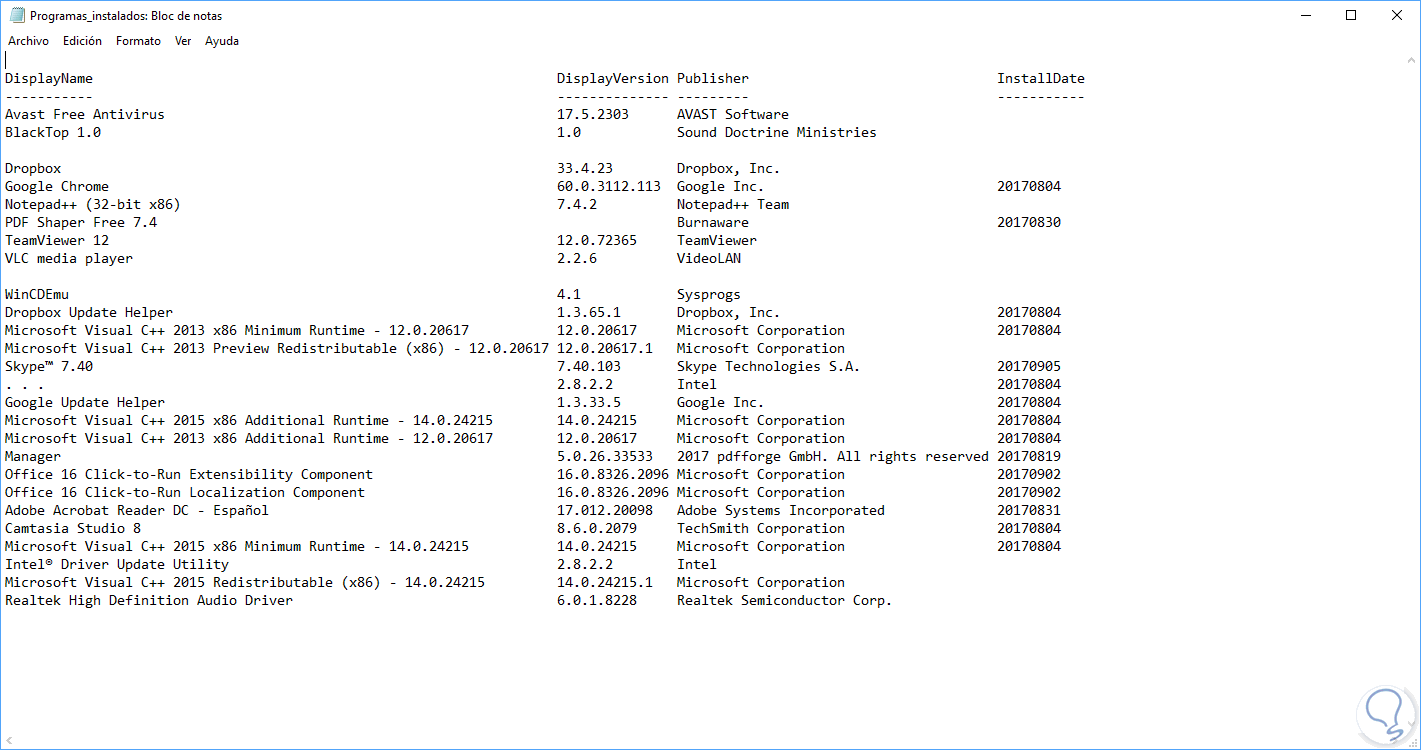Click version 8.6.0.2079 text
This screenshot has width=1421, height=750.
pyautogui.click(x=597, y=528)
